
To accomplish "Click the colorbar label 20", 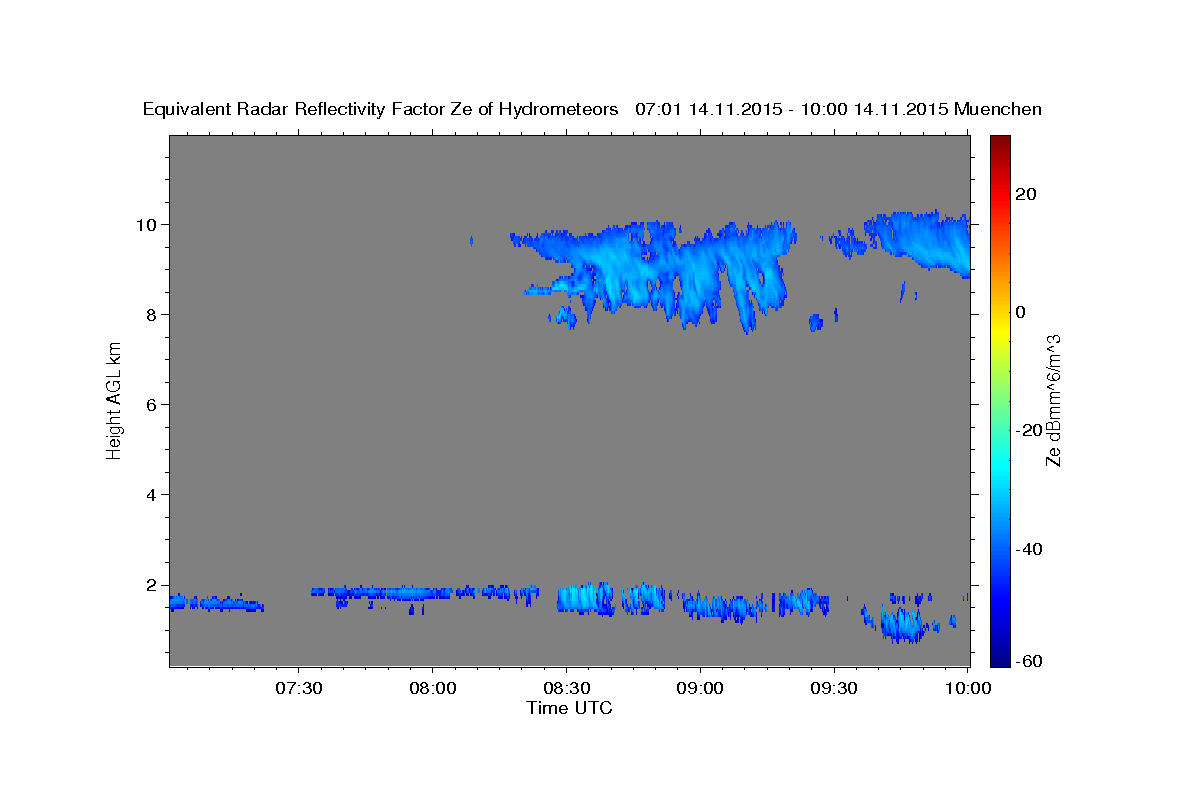I will tap(1025, 194).
